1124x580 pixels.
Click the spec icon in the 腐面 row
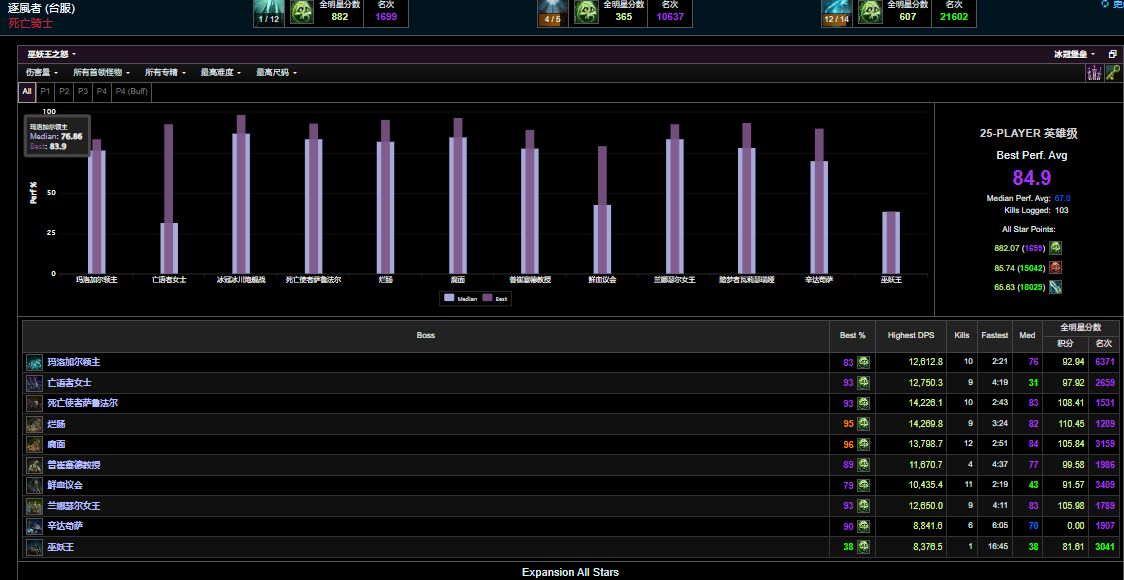pyautogui.click(x=863, y=444)
